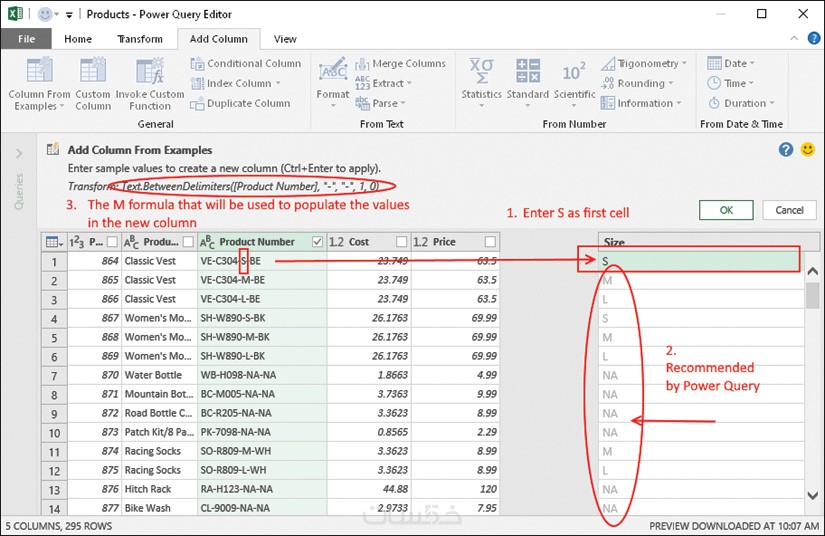
Task: Click the feedback smiley in title bar
Action: click(46, 14)
